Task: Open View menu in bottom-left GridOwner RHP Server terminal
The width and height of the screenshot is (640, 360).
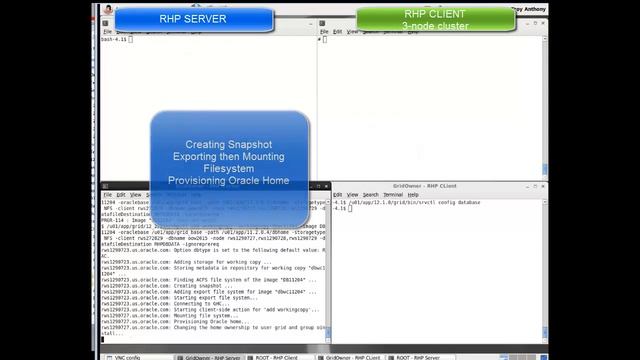Action: (136, 195)
